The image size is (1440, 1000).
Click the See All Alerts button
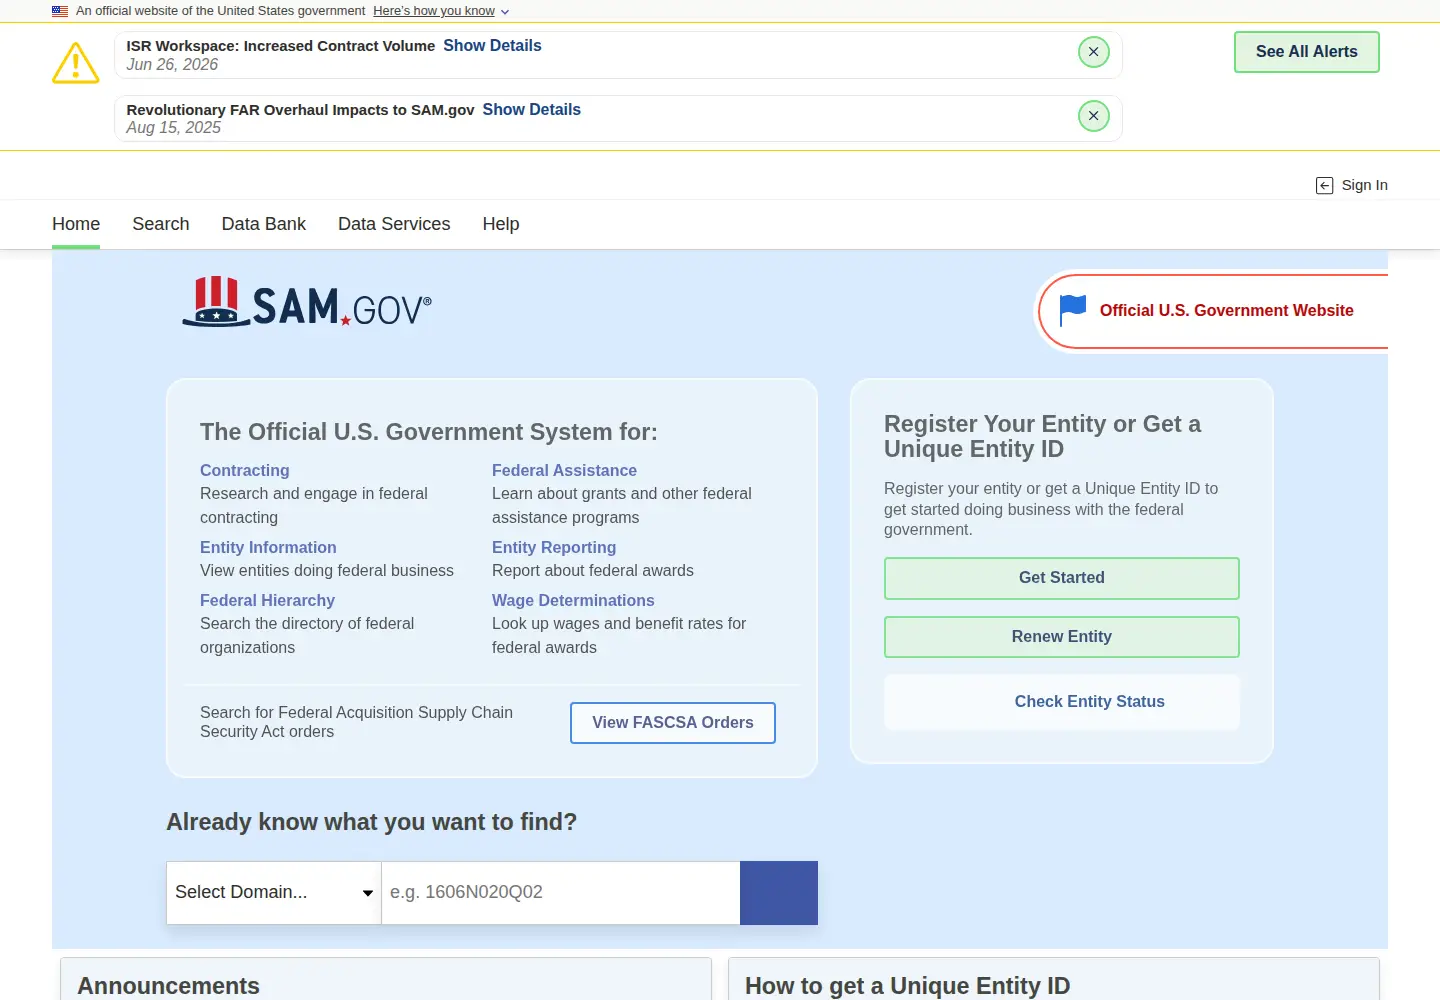tap(1306, 52)
